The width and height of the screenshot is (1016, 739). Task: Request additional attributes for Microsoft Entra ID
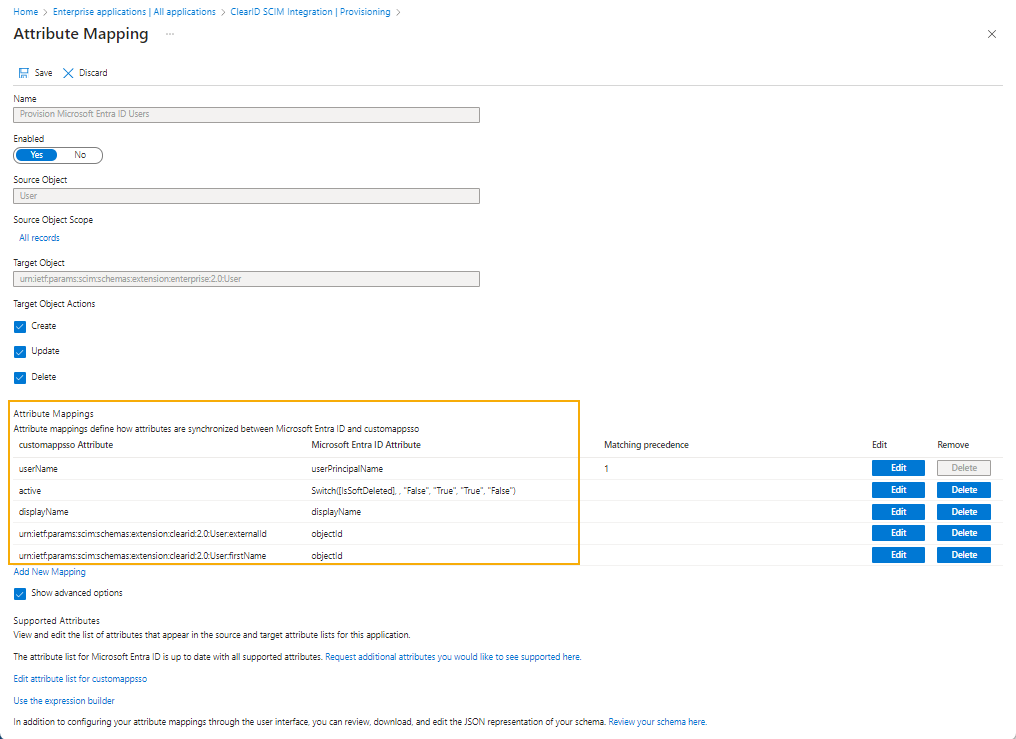click(452, 655)
